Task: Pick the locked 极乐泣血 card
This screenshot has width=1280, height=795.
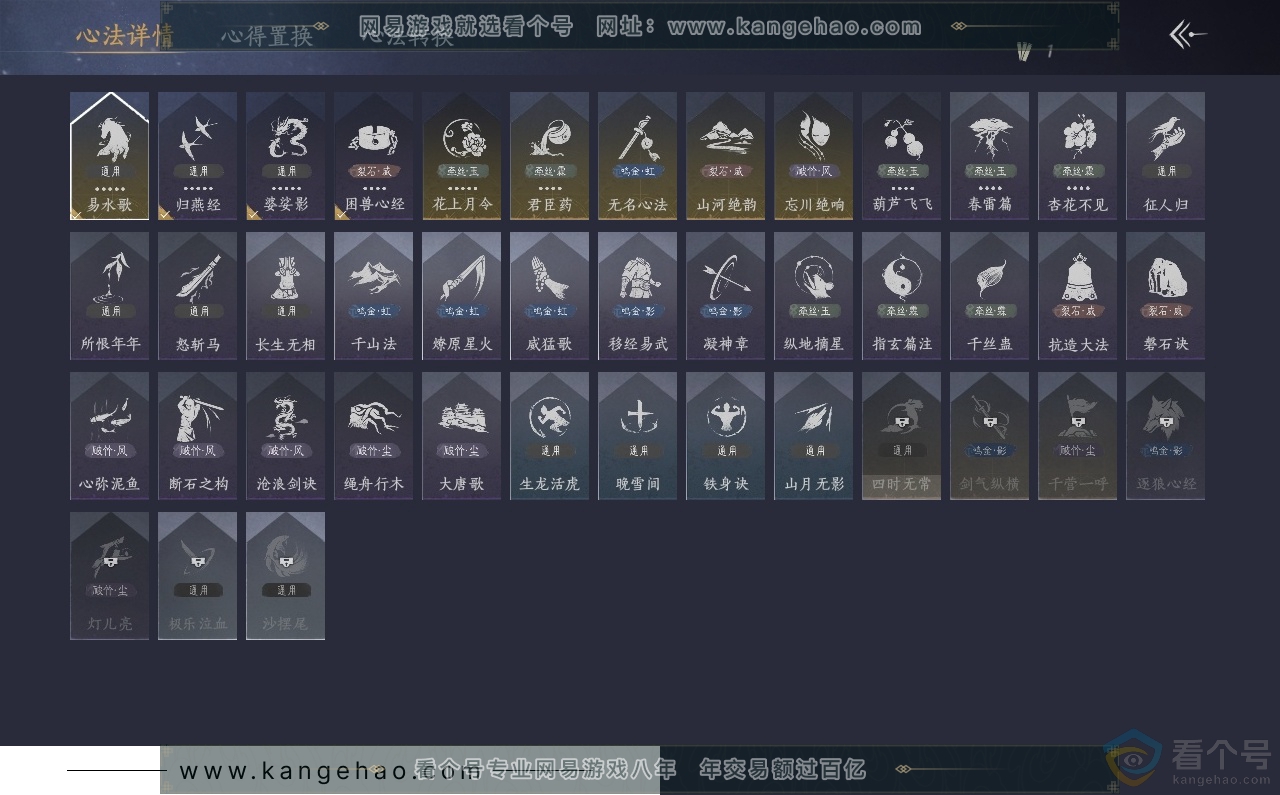Action: point(198,576)
